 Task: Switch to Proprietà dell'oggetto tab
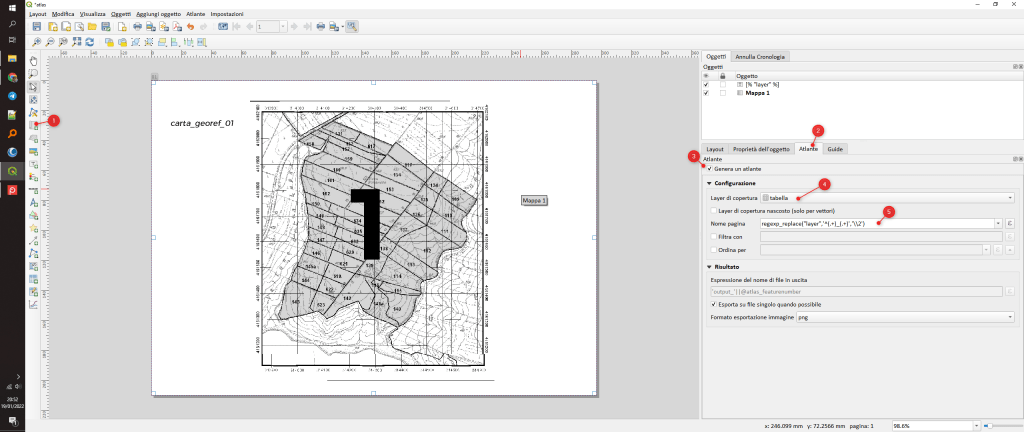coord(762,149)
